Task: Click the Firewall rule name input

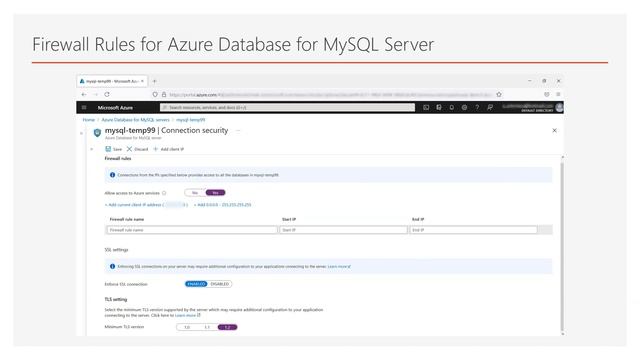Action: click(192, 230)
